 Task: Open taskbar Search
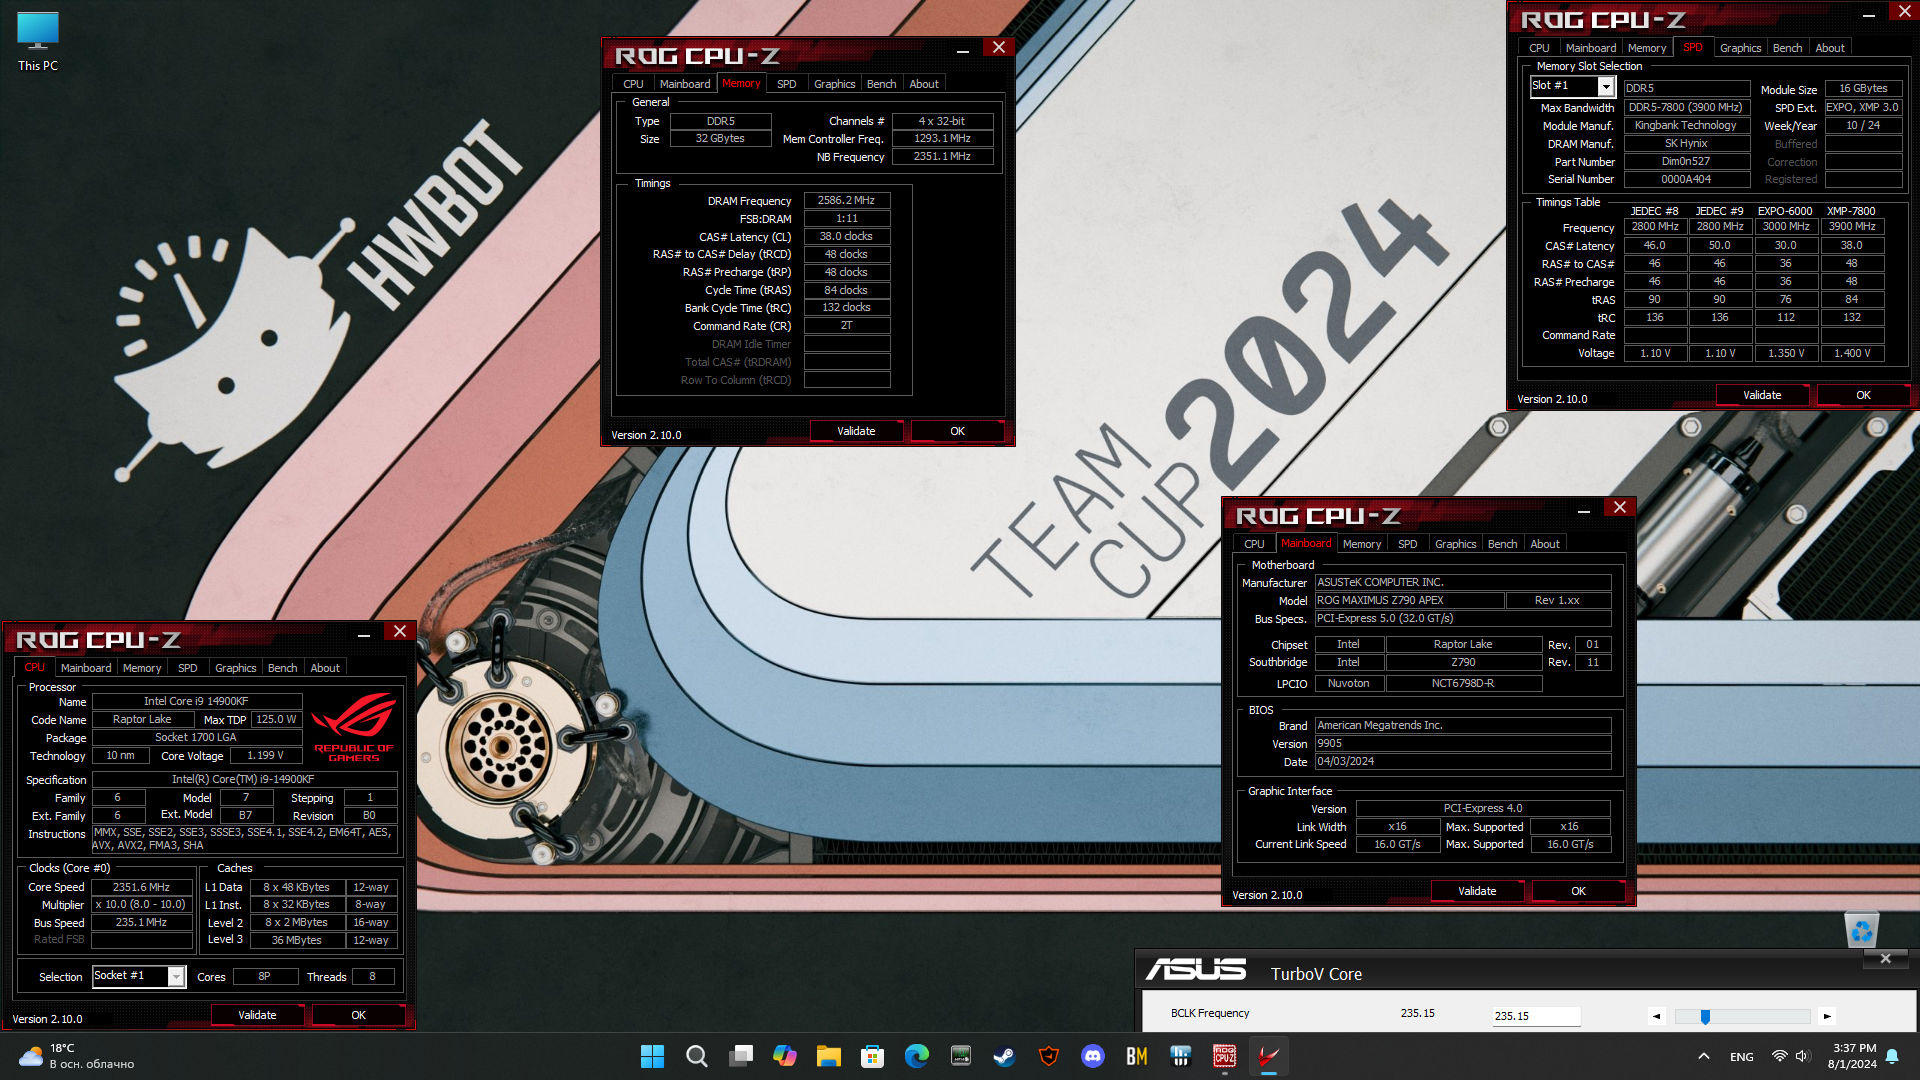(x=697, y=1056)
